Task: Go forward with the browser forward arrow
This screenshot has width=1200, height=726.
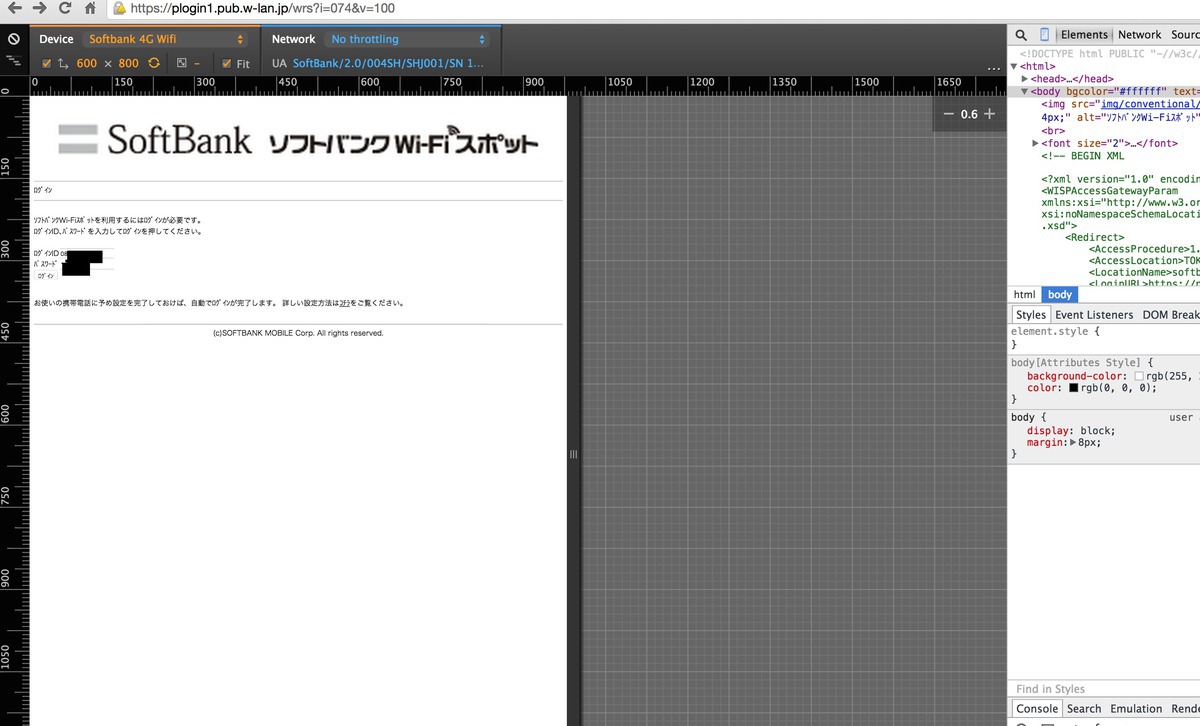Action: coord(40,9)
